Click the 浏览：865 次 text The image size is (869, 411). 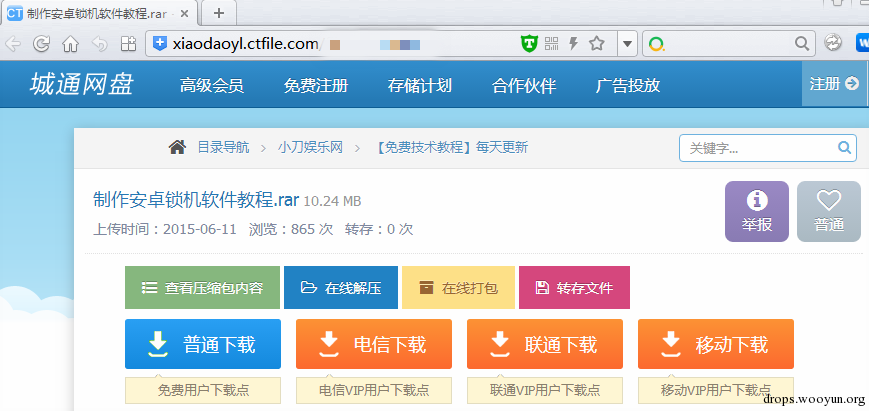coord(291,229)
